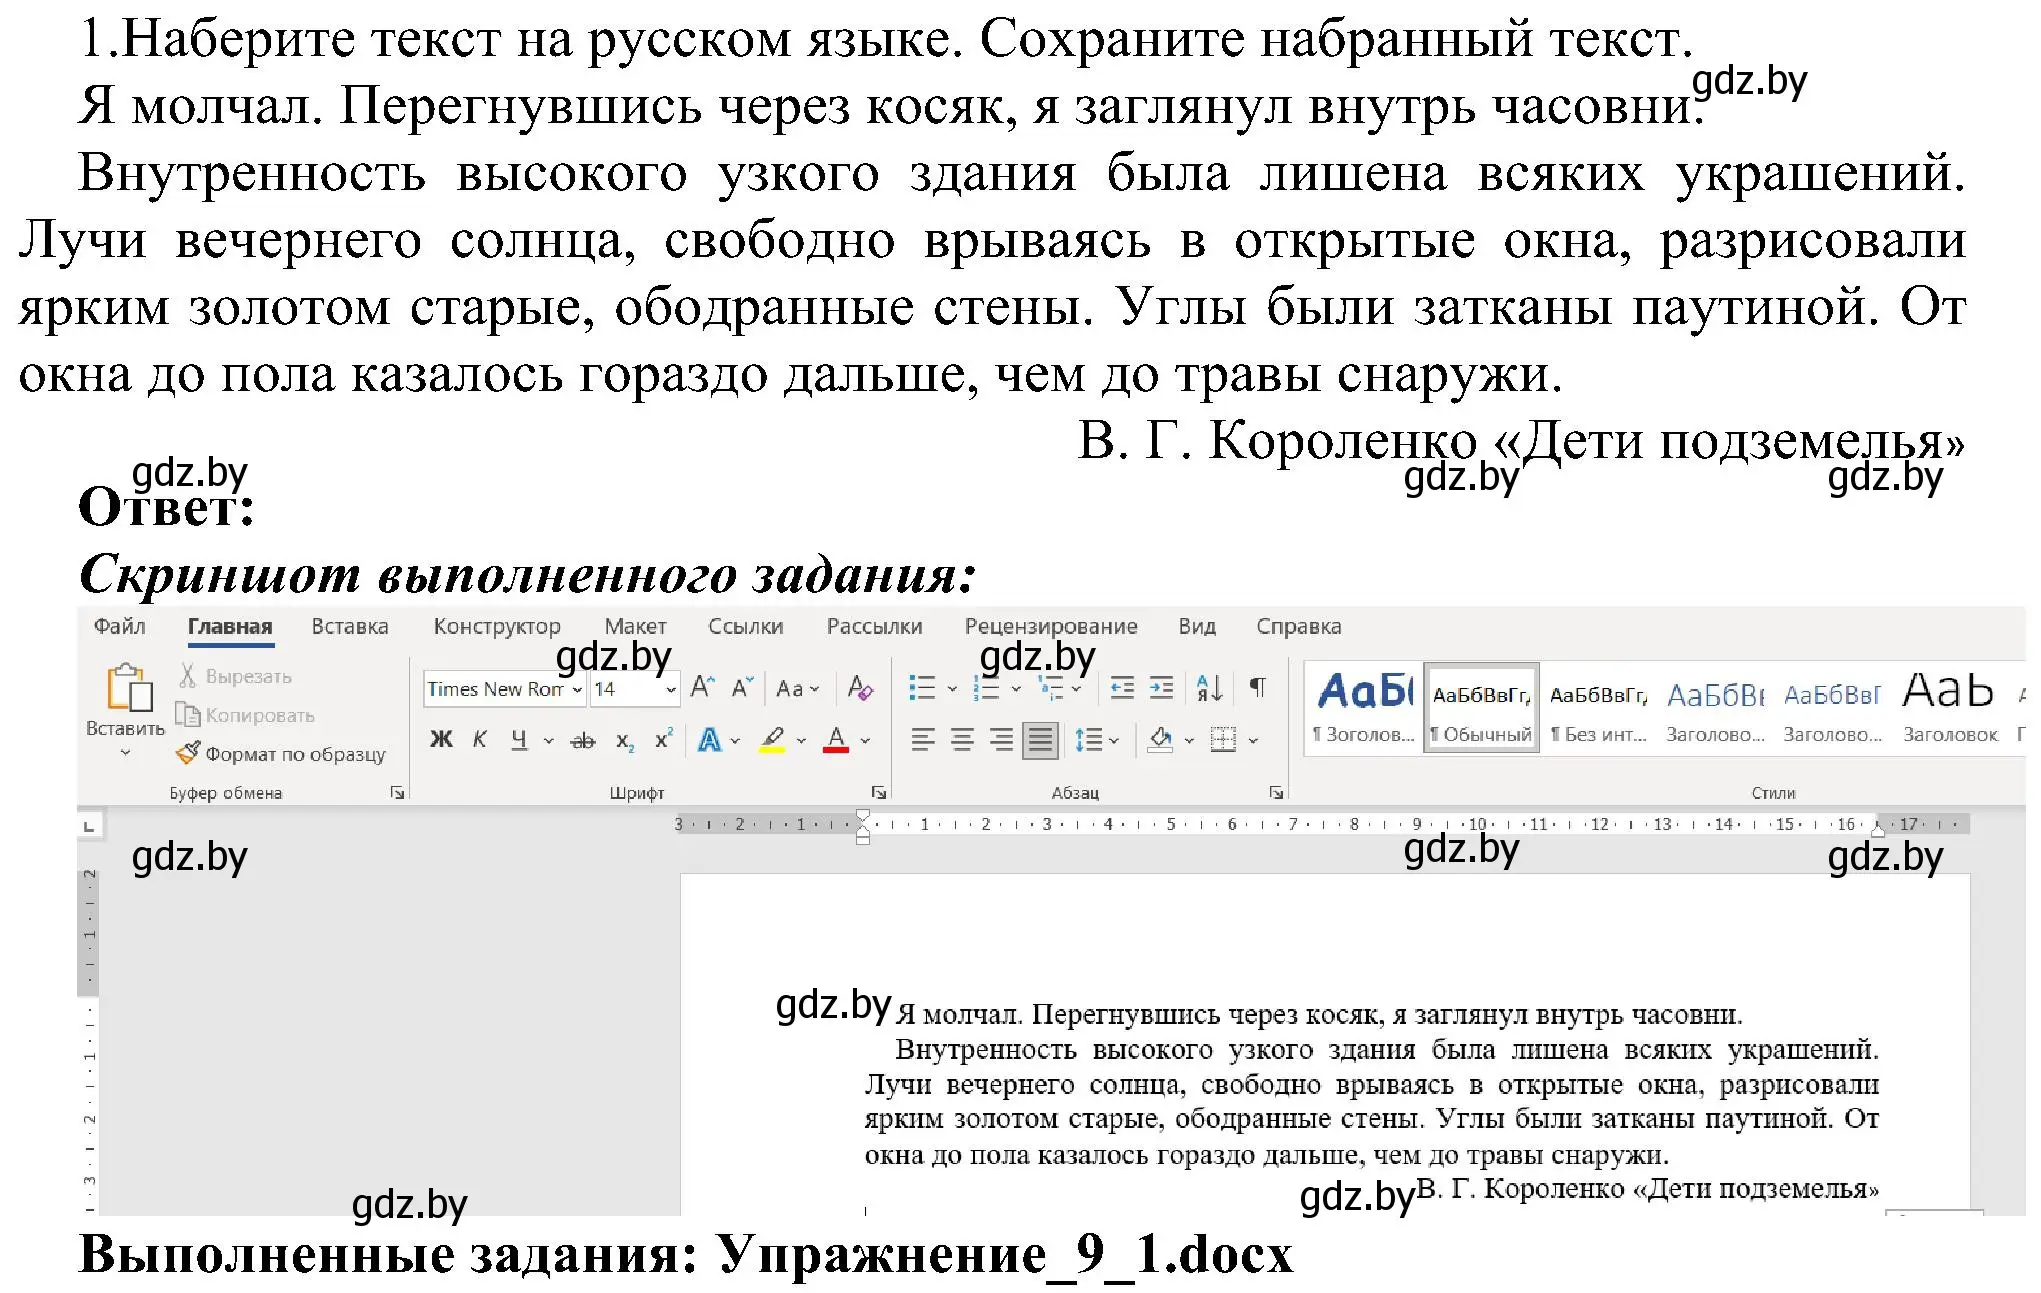The image size is (2041, 1293).
Task: Toggle bold (Ж) formatting
Action: coord(441,740)
